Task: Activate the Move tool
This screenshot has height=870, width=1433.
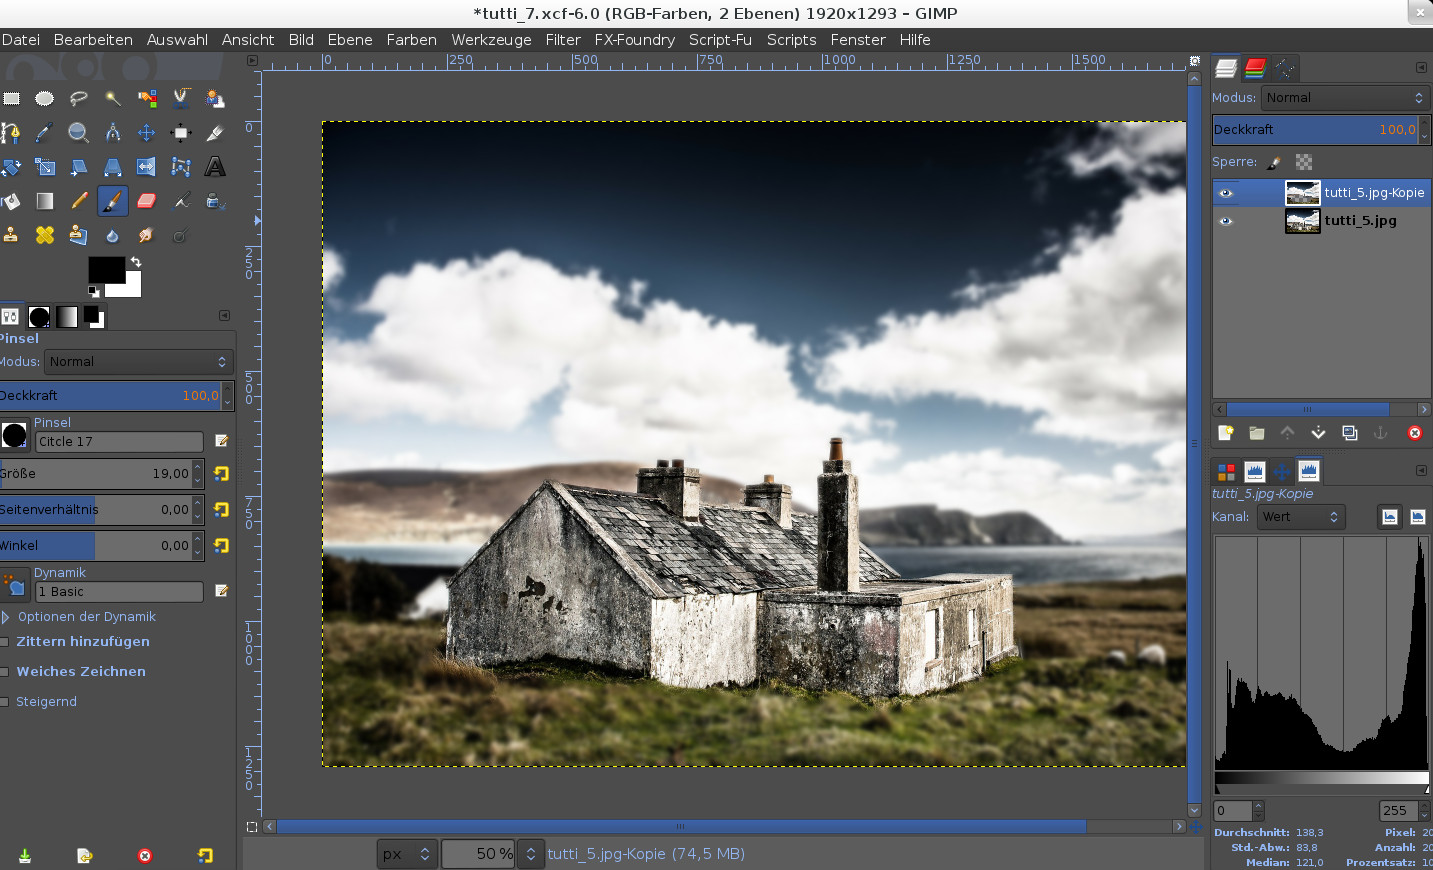Action: [x=146, y=133]
